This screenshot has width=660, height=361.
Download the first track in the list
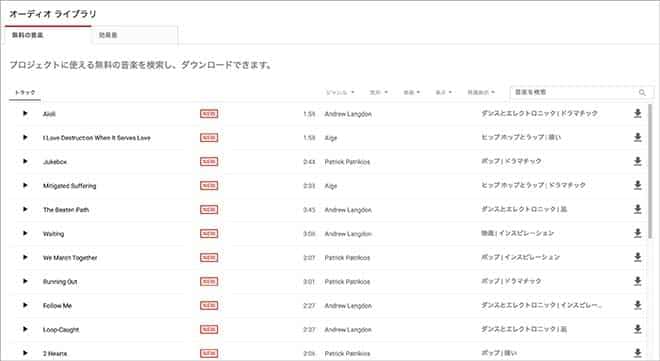coord(638,113)
